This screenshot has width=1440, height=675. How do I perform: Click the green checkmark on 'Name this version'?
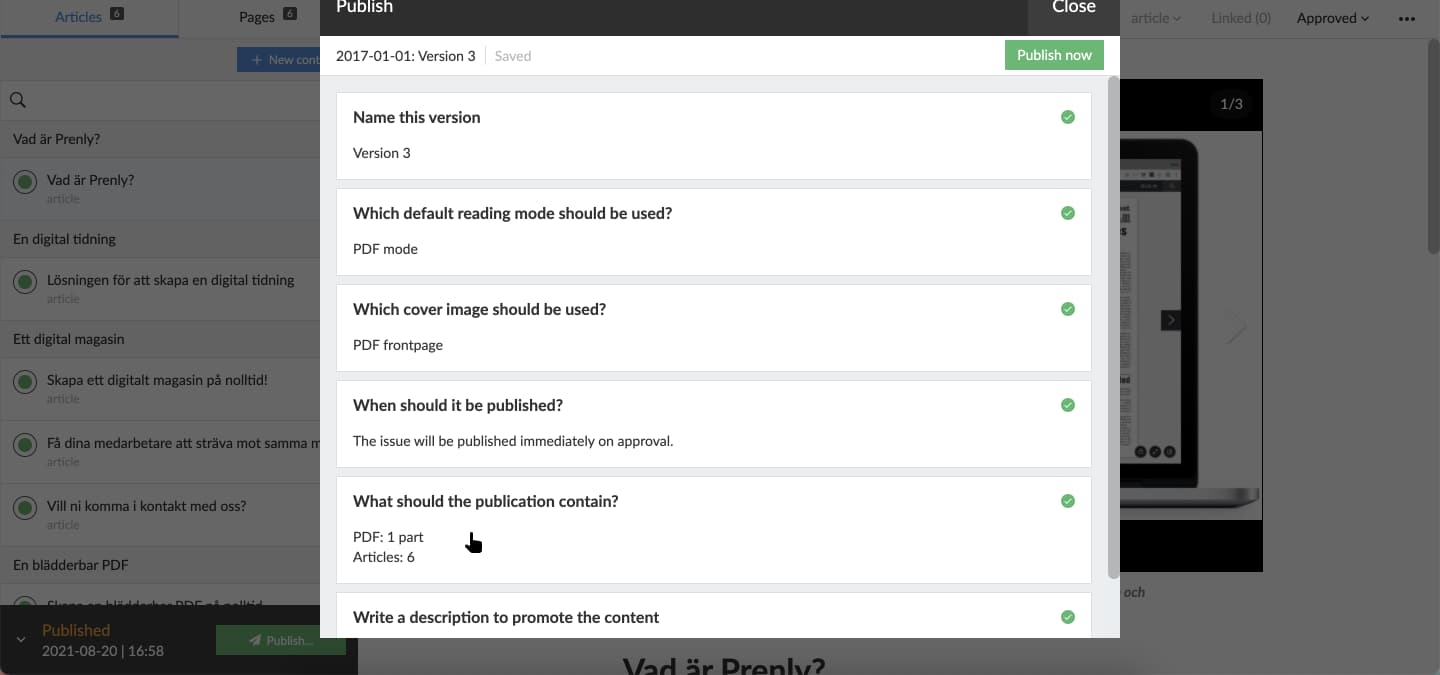pos(1067,117)
